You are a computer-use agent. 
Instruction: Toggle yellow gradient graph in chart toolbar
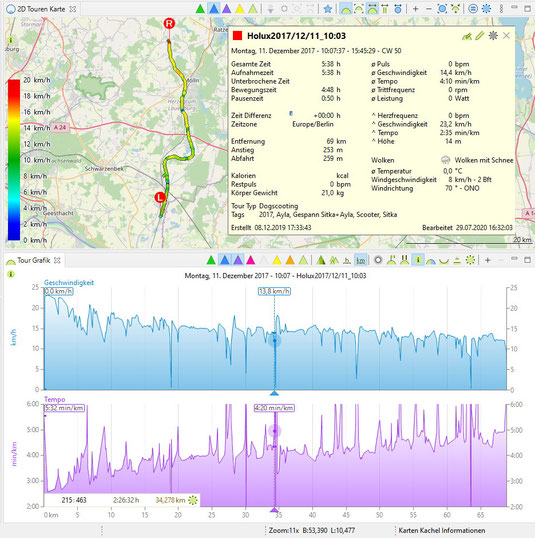[x=277, y=260]
